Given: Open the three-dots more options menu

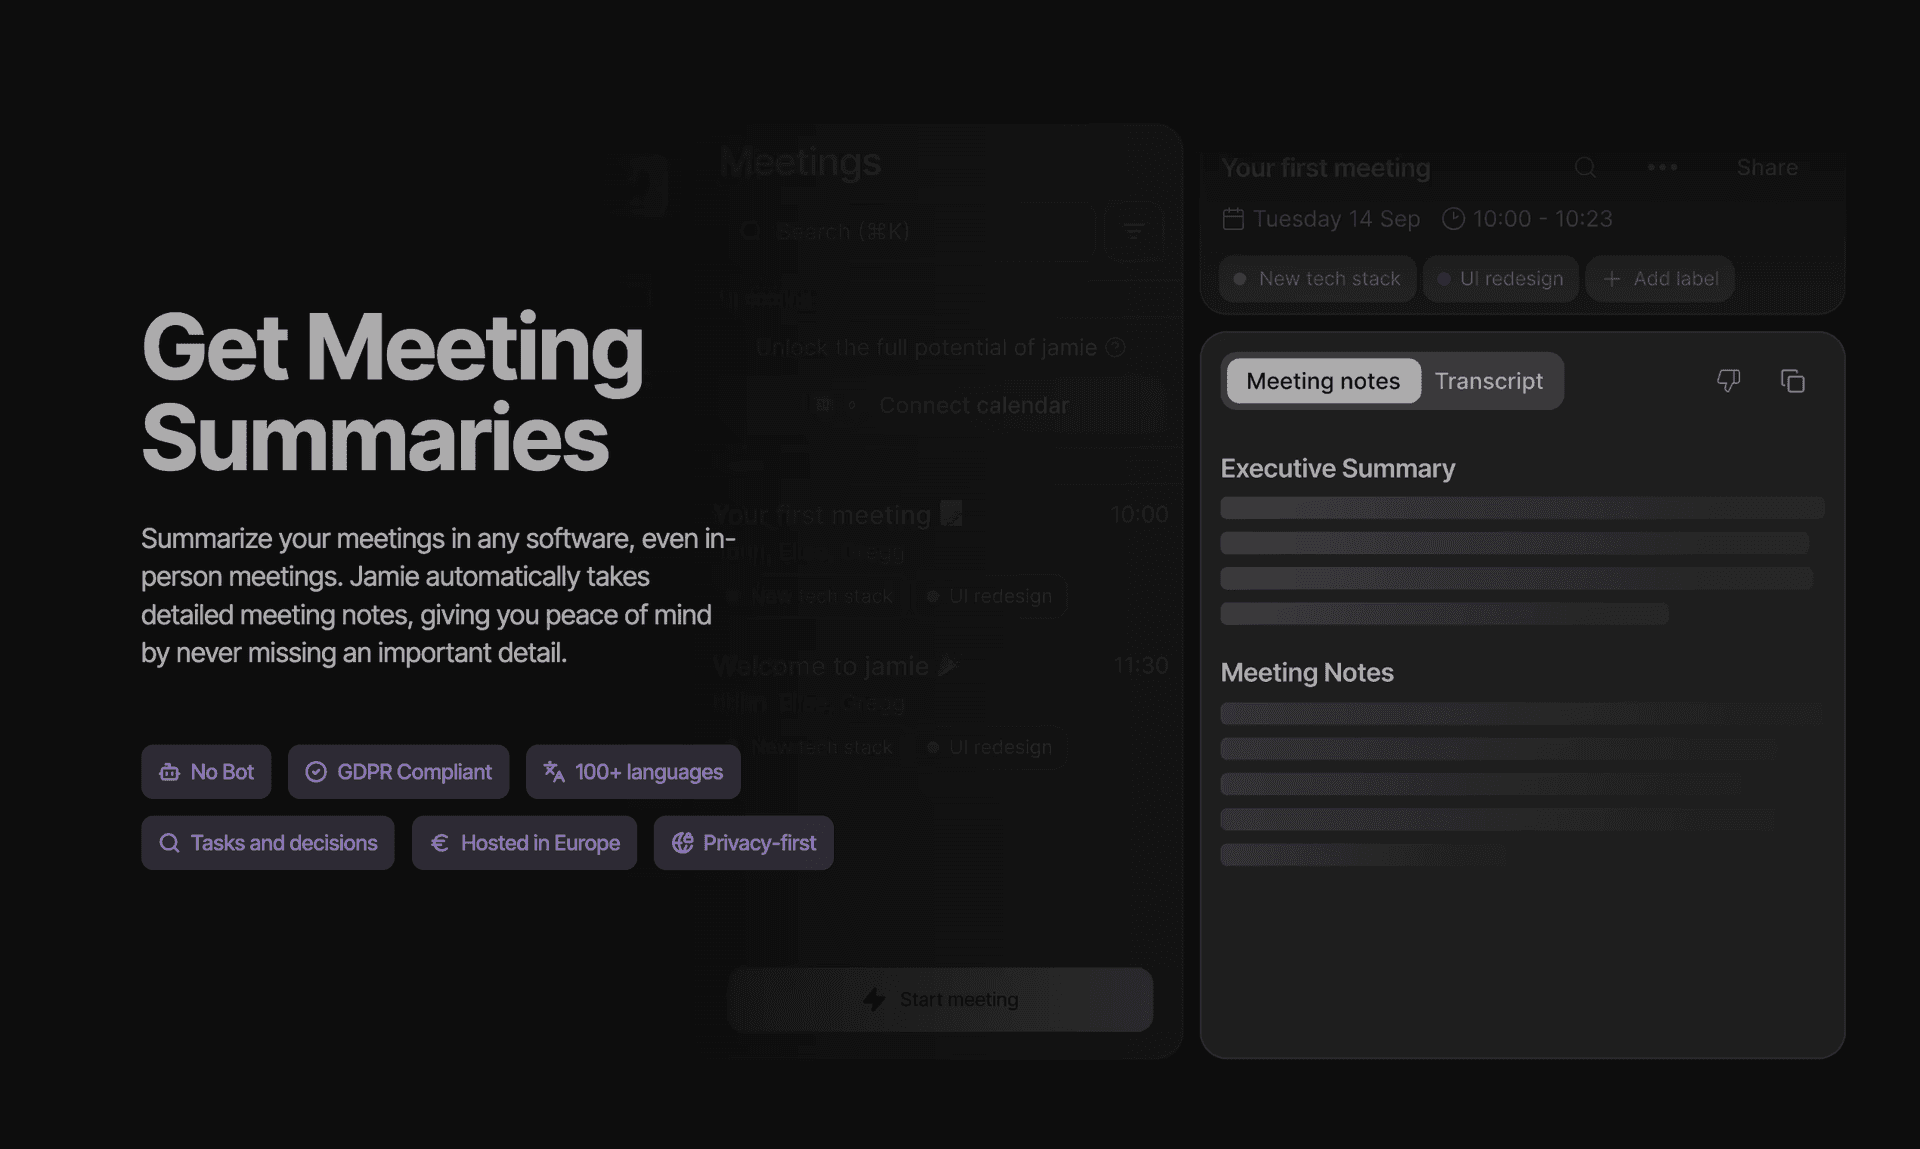Looking at the screenshot, I should (x=1662, y=167).
